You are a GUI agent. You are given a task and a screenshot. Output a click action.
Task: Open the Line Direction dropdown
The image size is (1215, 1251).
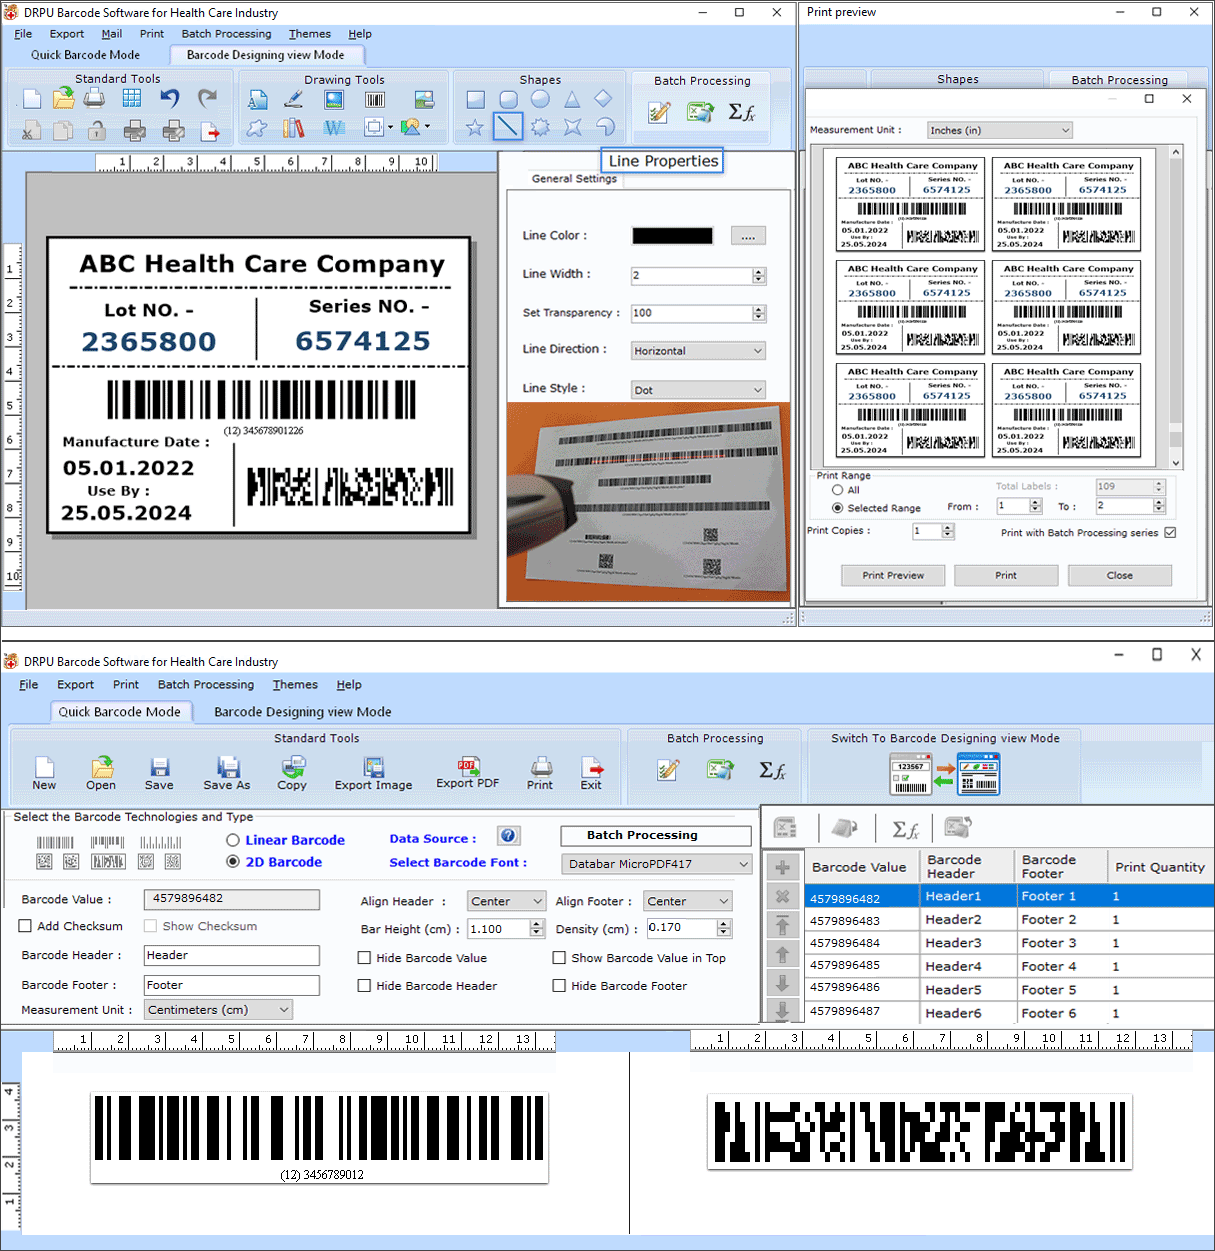click(x=698, y=351)
